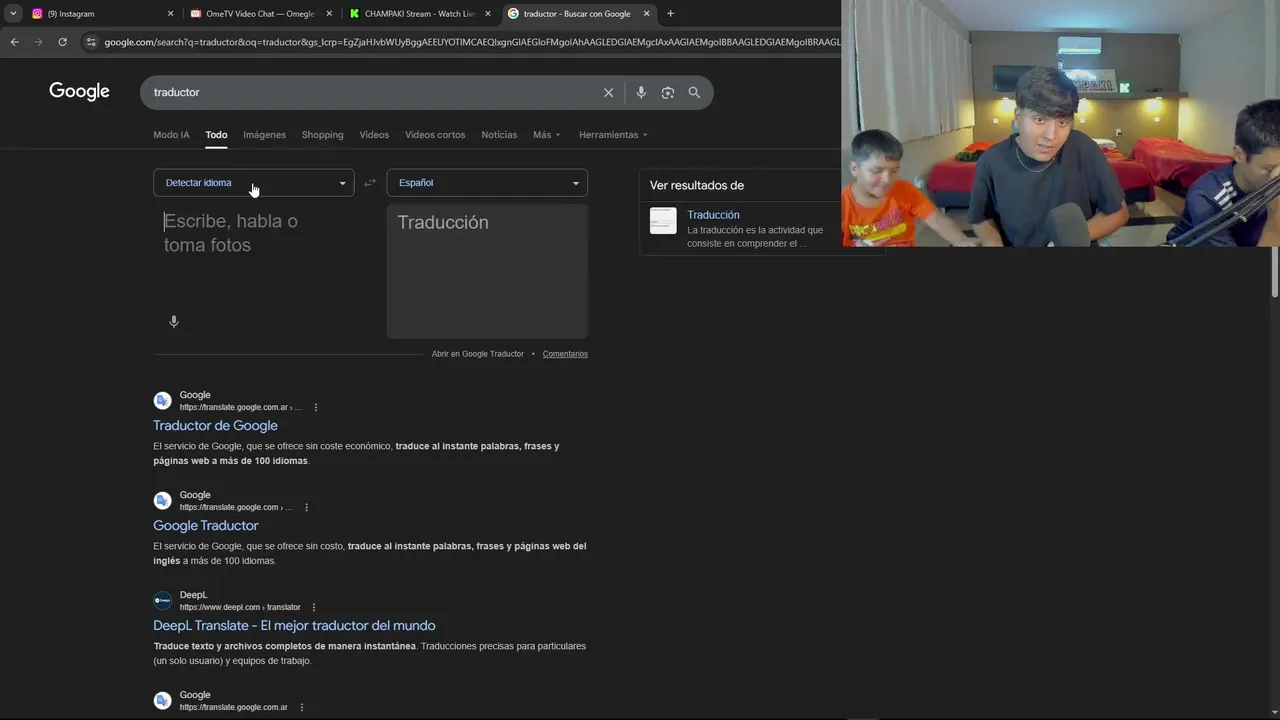Image resolution: width=1280 pixels, height=720 pixels.
Task: Open Abrir en Google Traductor link
Action: [x=478, y=354]
